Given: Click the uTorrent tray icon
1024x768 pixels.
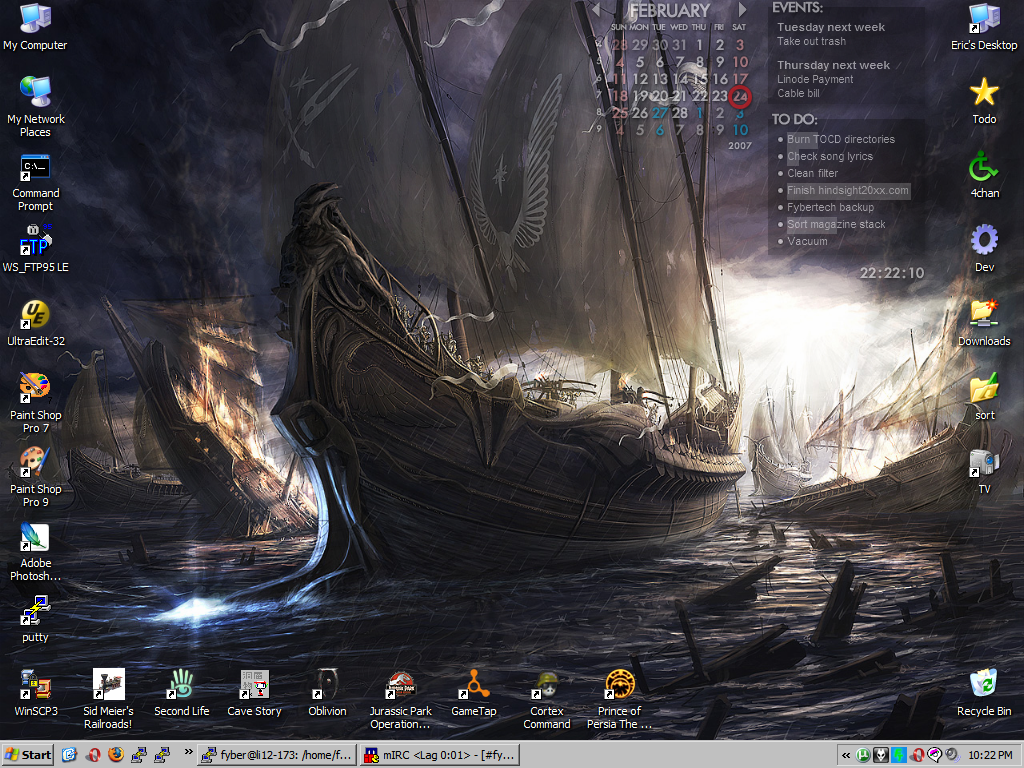Looking at the screenshot, I should pyautogui.click(x=863, y=755).
